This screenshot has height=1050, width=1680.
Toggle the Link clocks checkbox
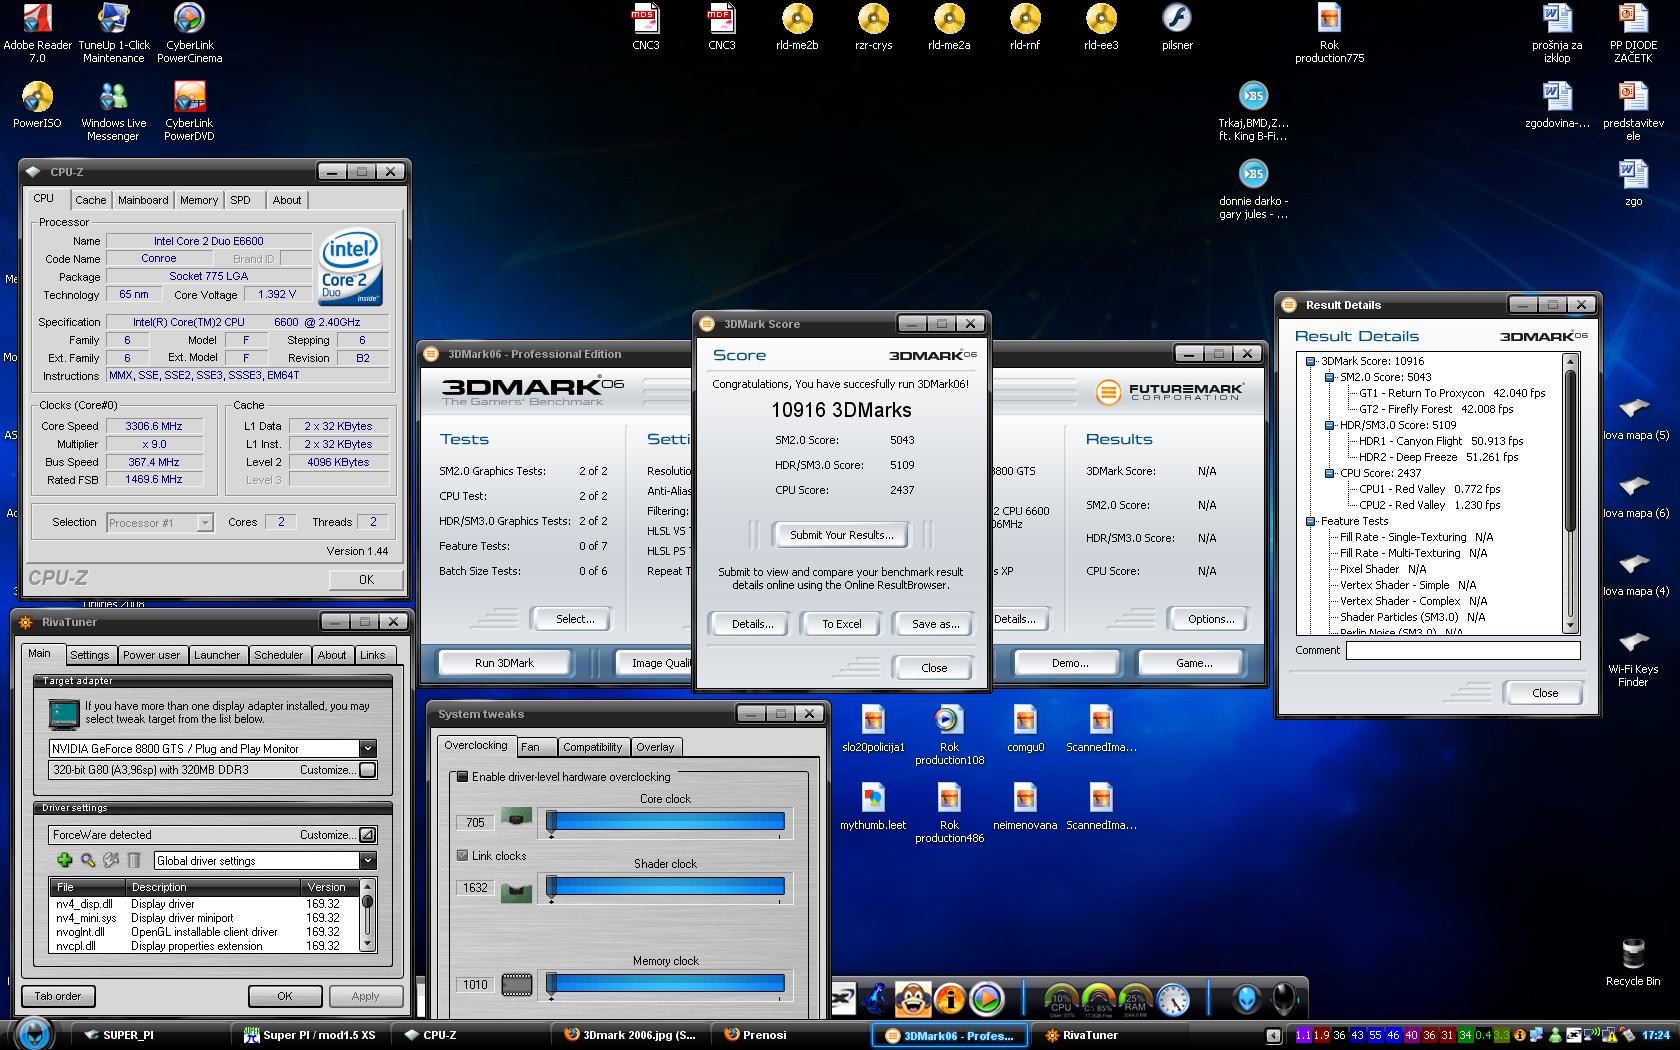(462, 856)
